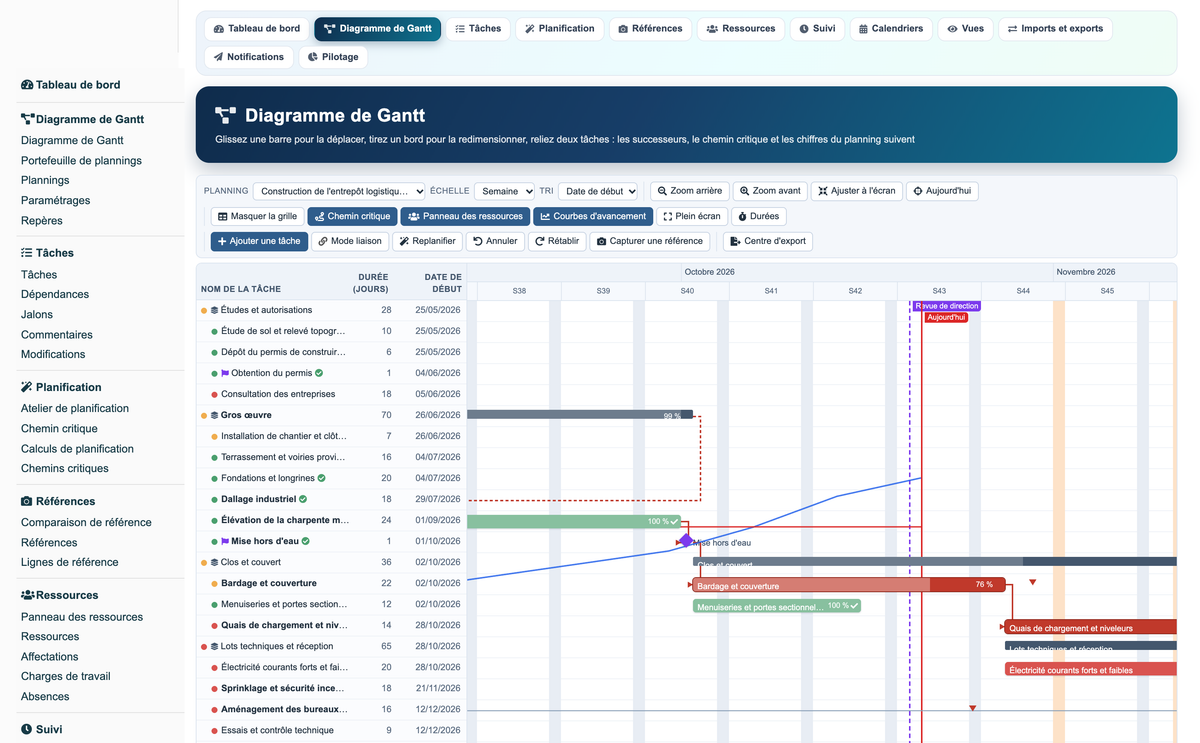The image size is (1200, 743).
Task: Open the Planning selection dropdown
Action: pos(339,191)
